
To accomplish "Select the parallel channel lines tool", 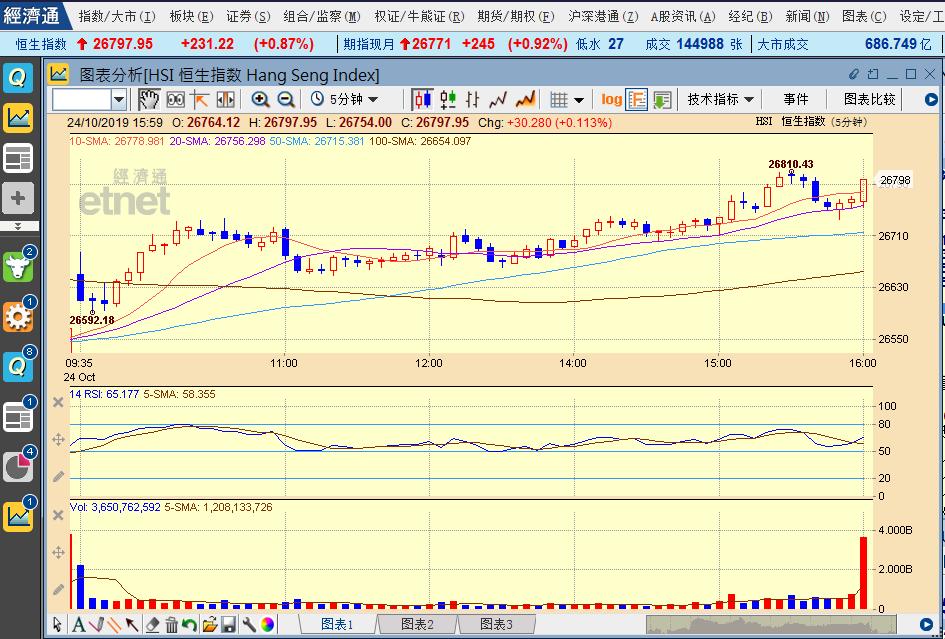I will (114, 625).
